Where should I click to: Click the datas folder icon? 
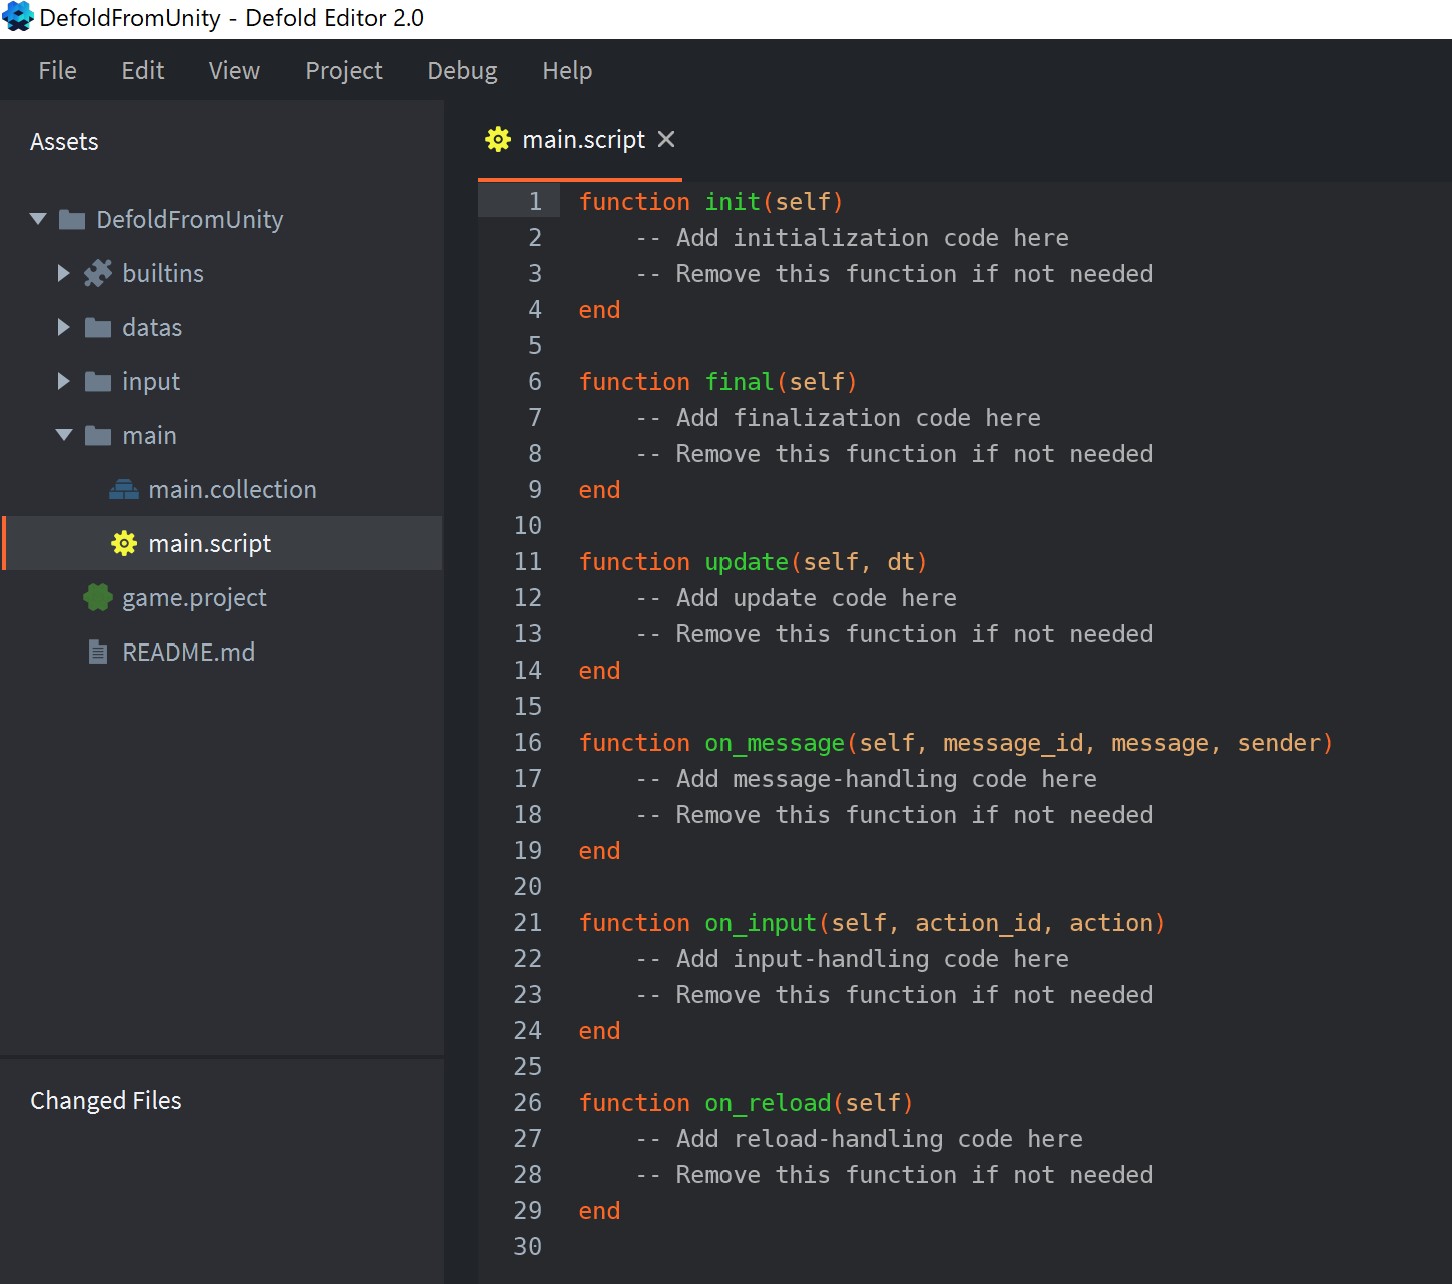98,327
